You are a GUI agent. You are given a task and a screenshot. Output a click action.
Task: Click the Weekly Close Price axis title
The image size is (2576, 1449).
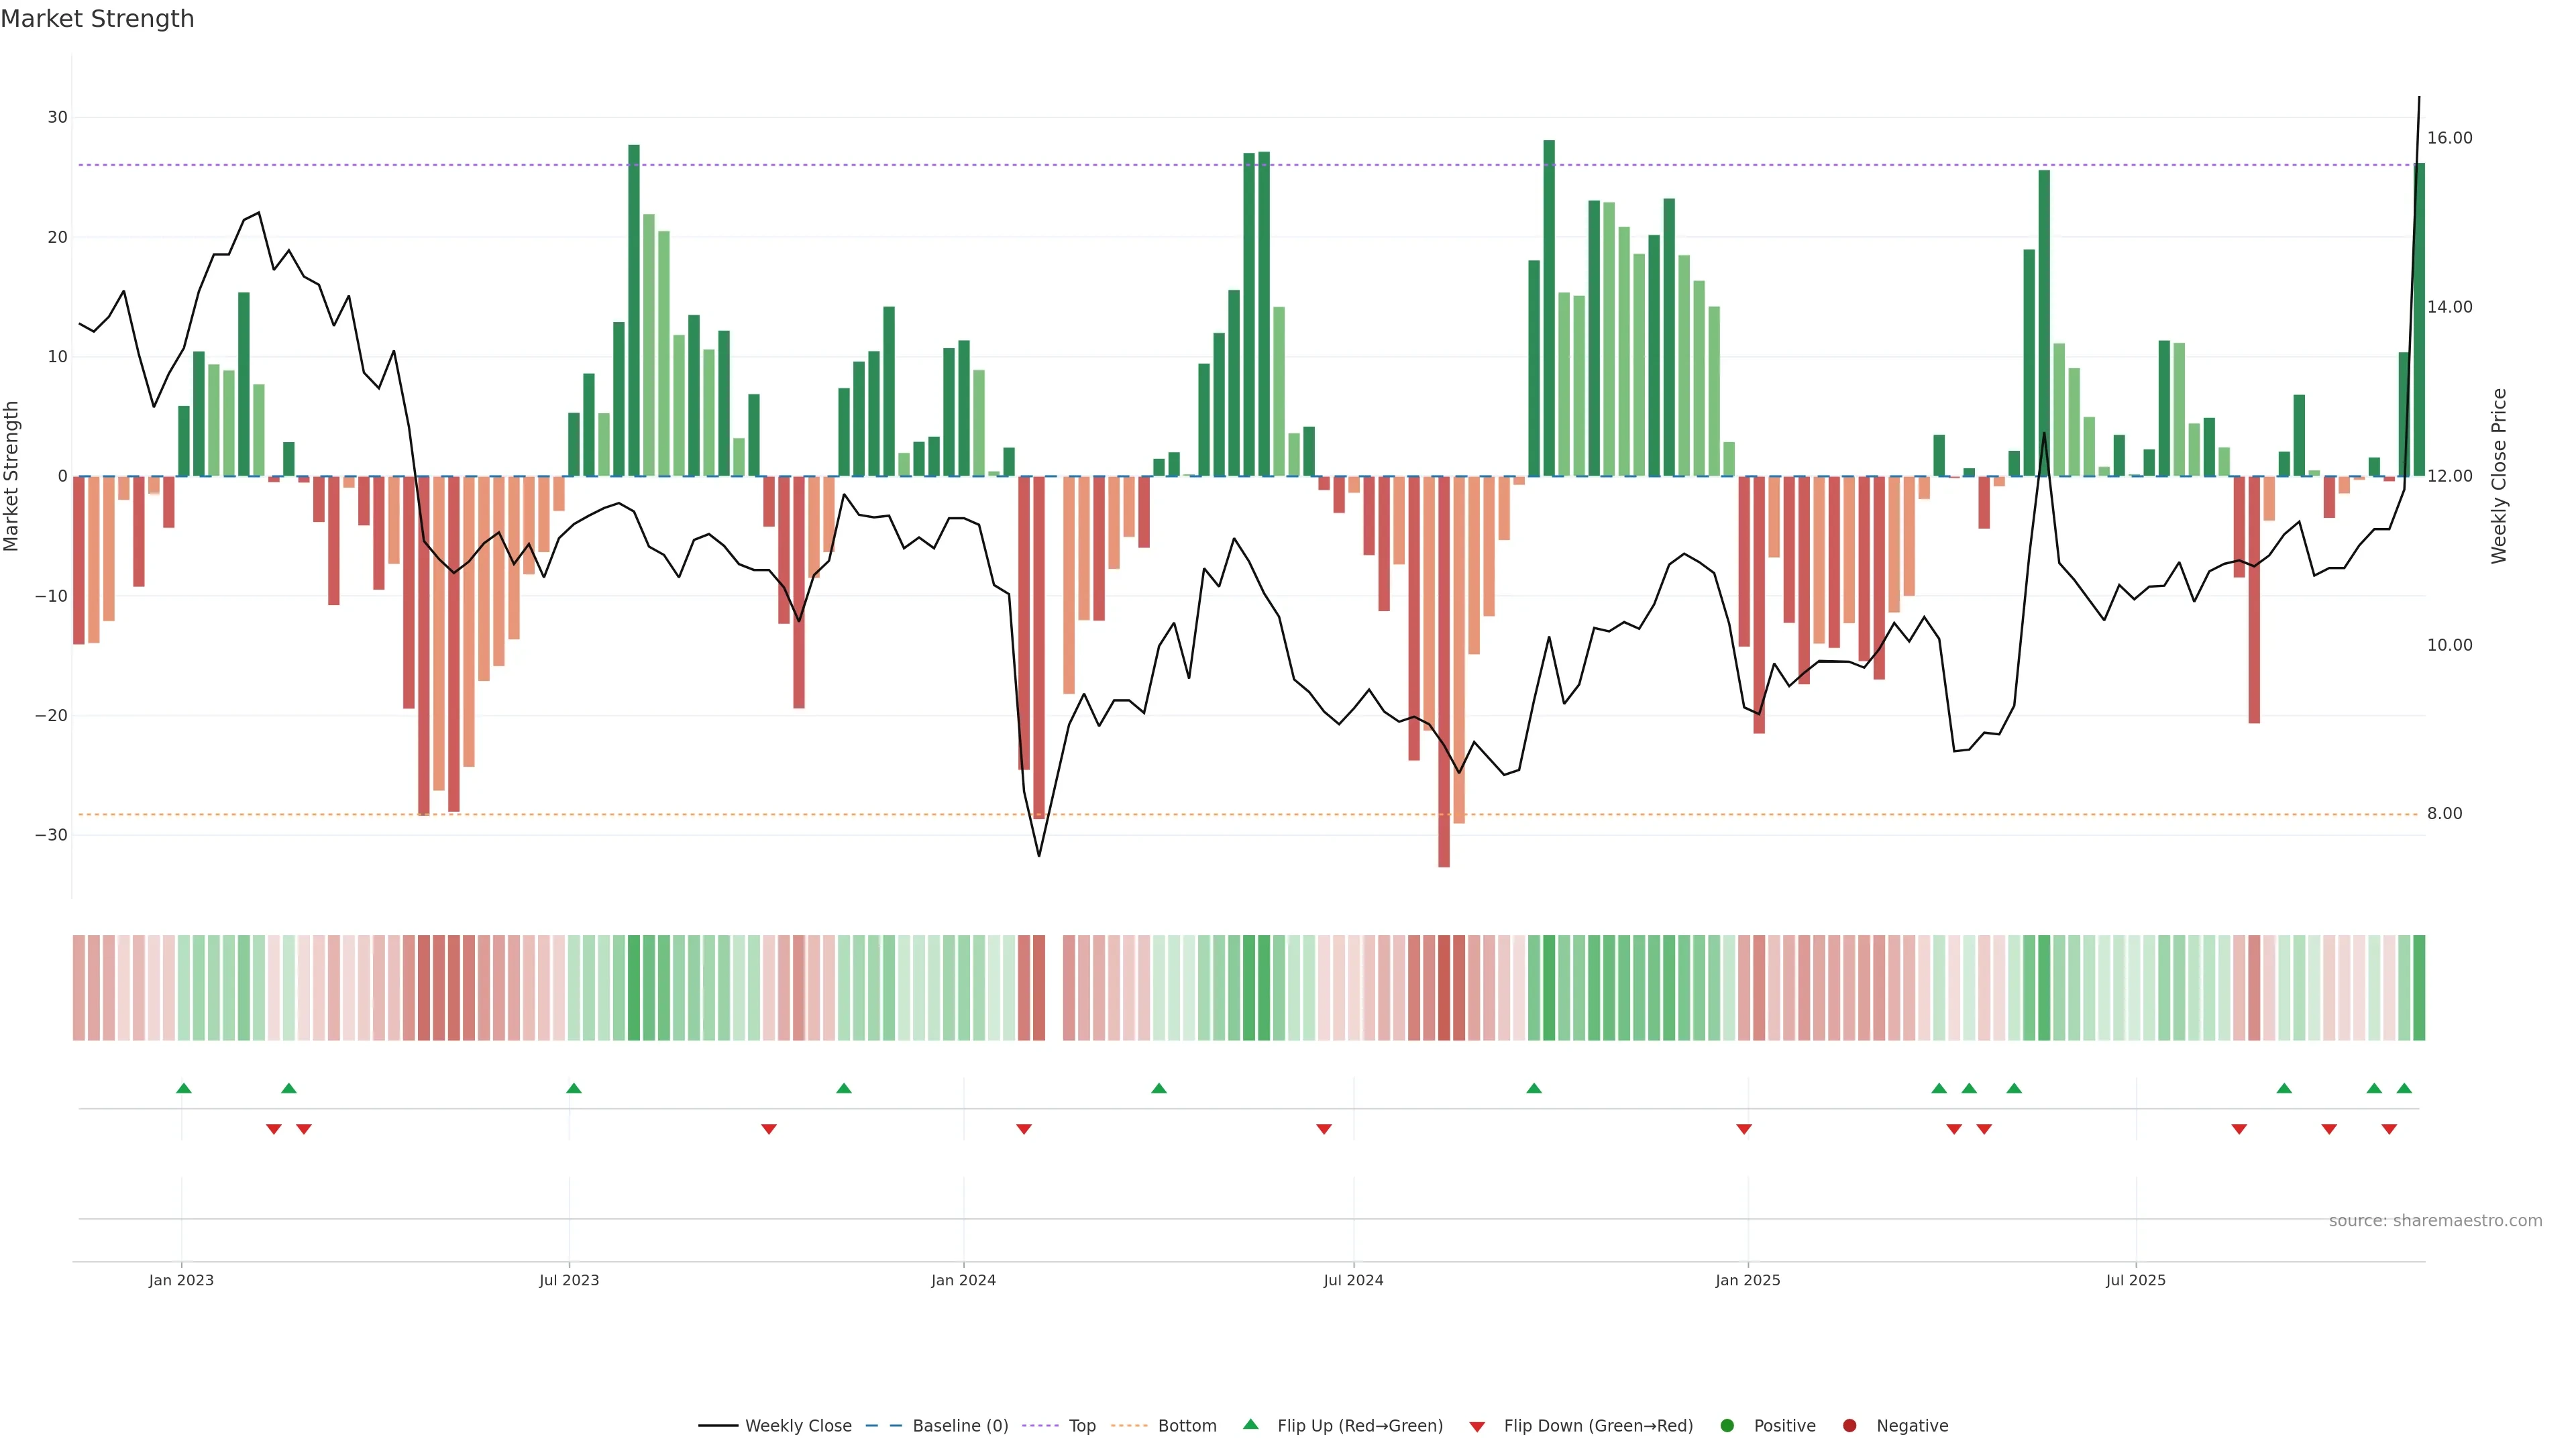(x=2499, y=476)
